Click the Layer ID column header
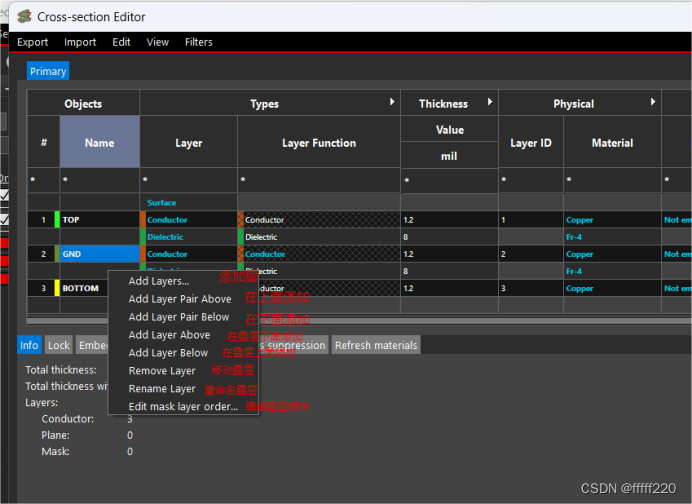 (x=531, y=142)
